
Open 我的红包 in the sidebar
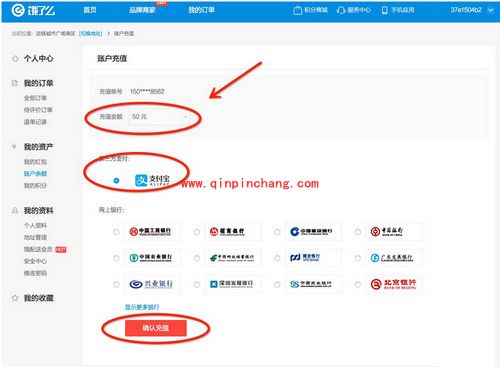35,162
